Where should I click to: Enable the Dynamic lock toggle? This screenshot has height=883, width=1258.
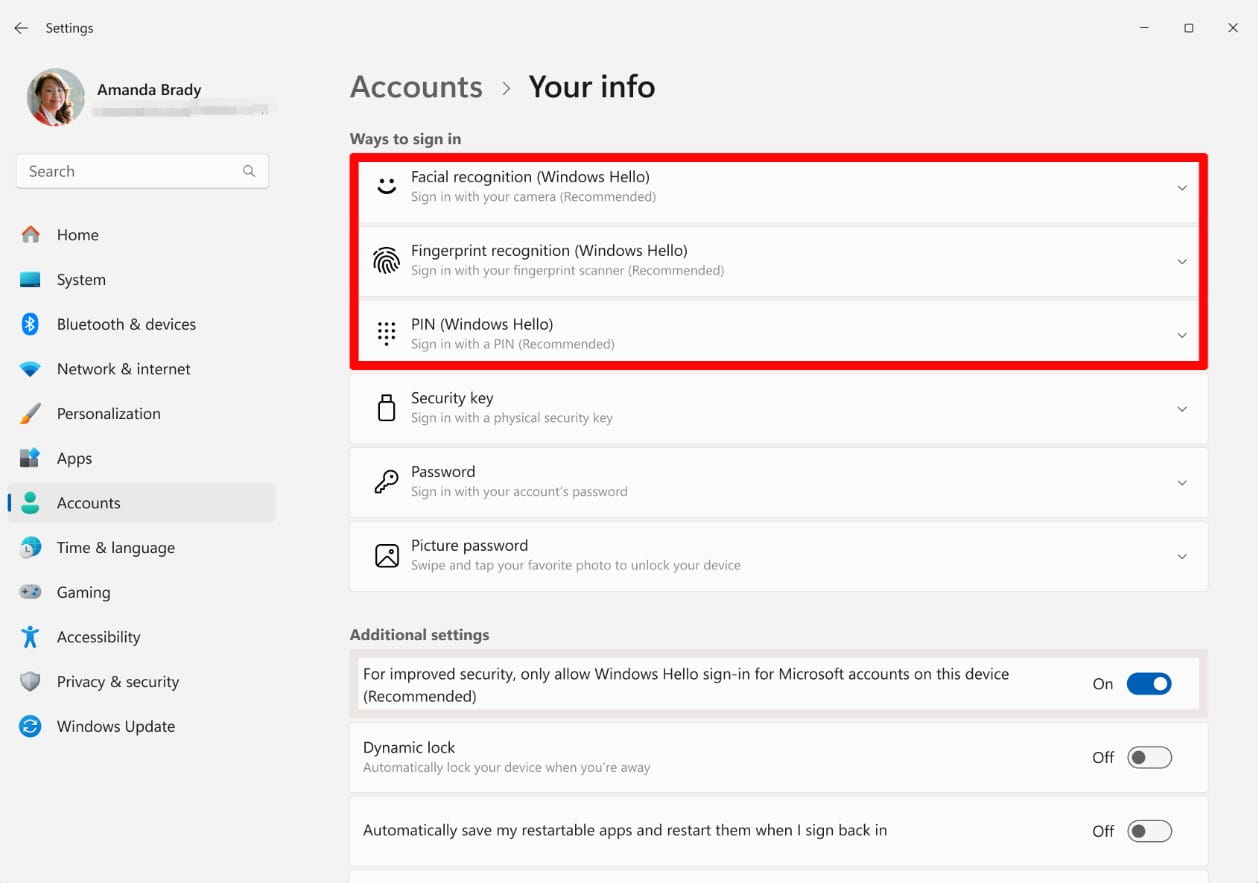[1149, 757]
